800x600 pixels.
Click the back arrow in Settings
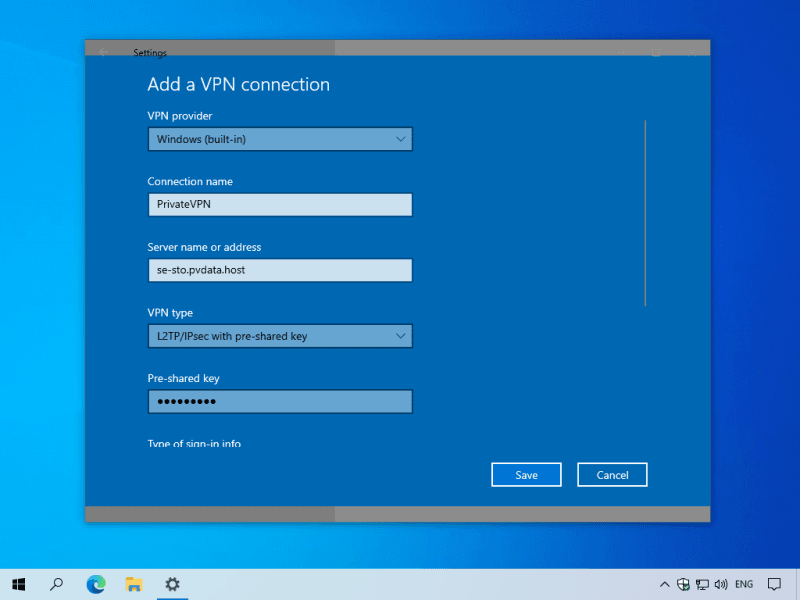click(103, 52)
